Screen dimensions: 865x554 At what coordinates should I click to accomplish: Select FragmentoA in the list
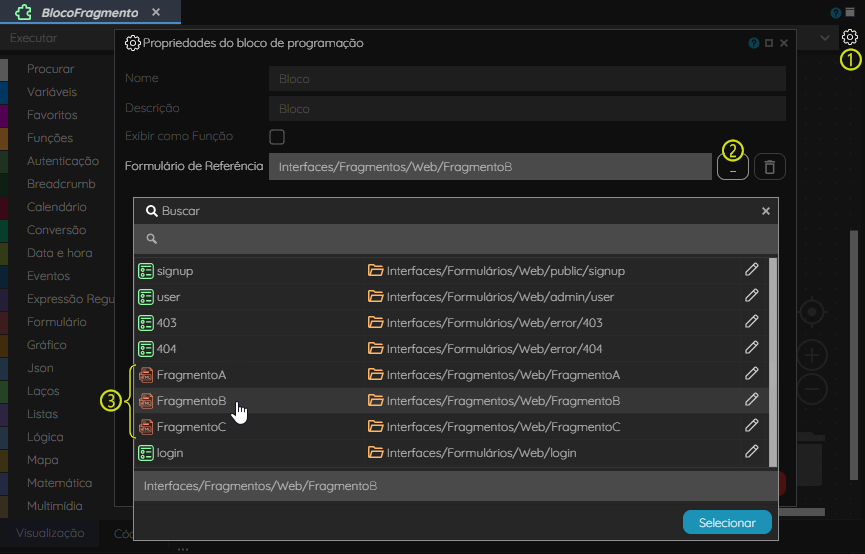click(x=451, y=375)
